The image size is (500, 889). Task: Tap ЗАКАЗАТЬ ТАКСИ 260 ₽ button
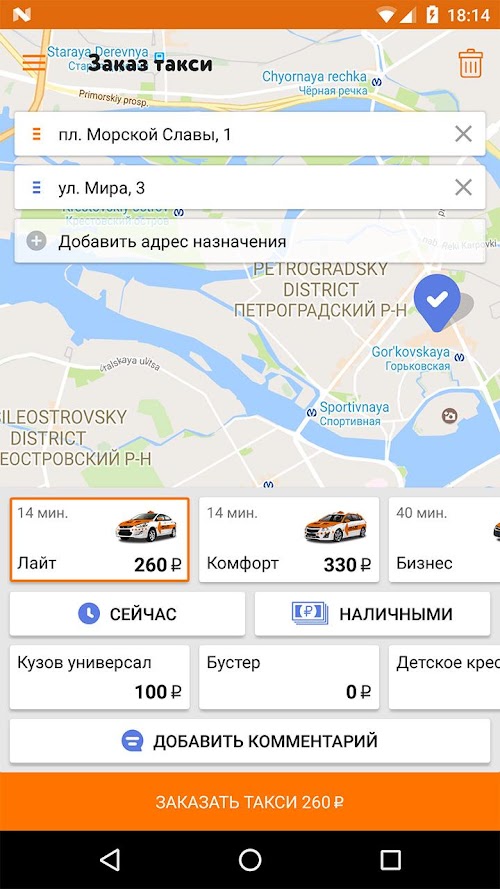point(250,802)
